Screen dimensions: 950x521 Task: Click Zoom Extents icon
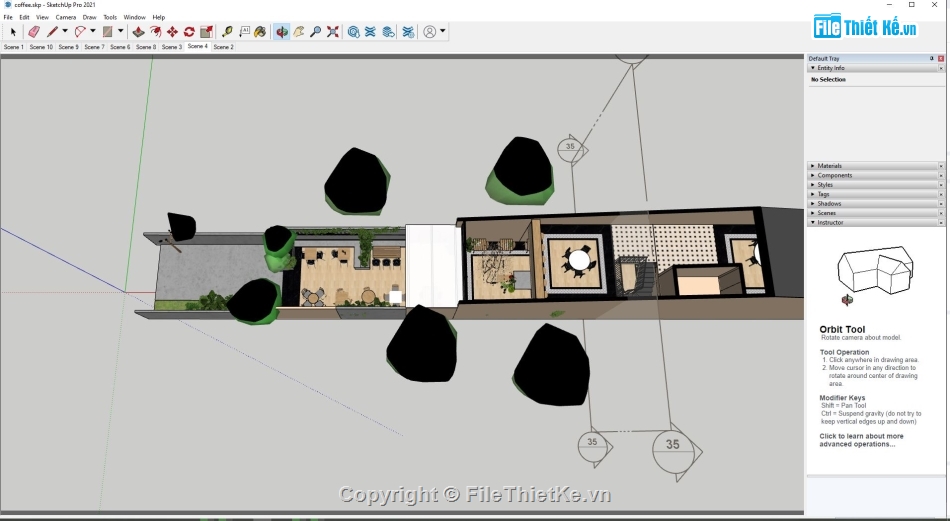click(333, 32)
